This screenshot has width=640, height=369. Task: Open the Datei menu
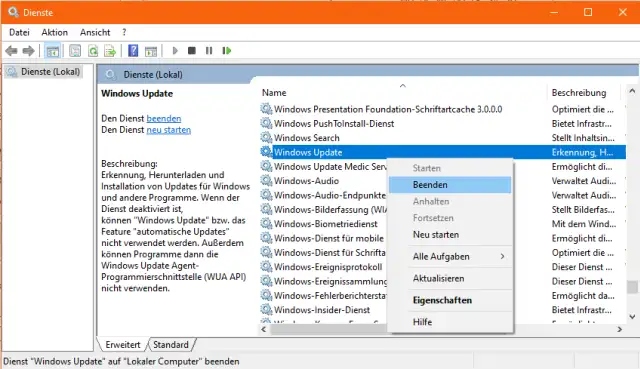(19, 32)
